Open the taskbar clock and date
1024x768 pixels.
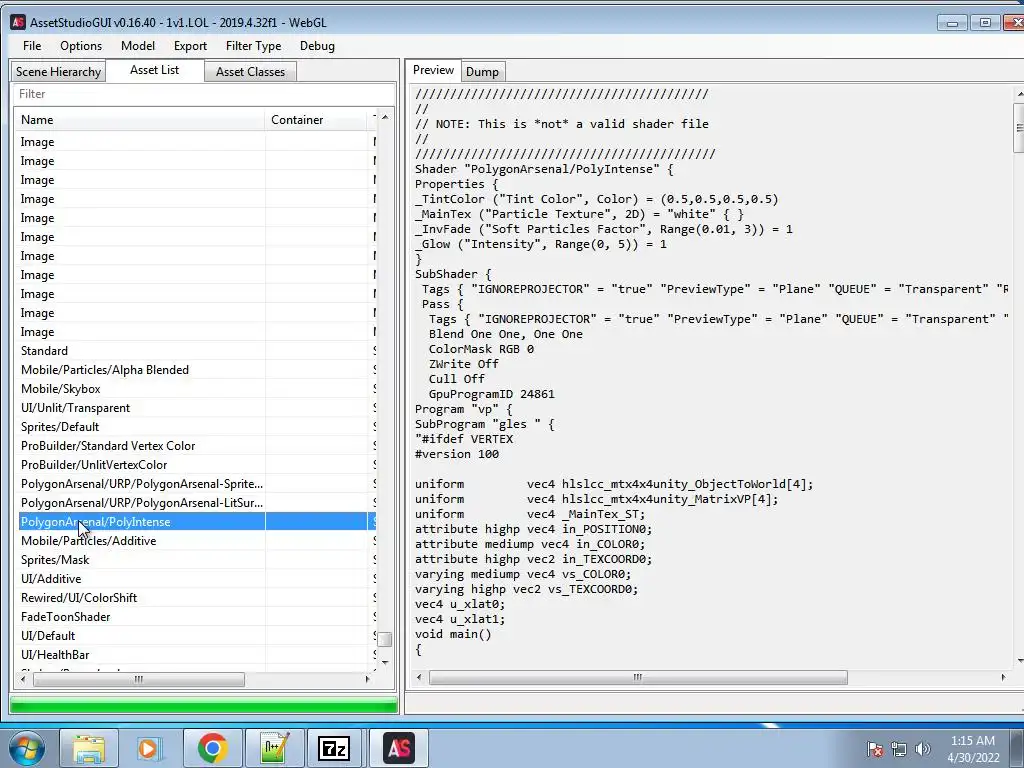[x=973, y=749]
